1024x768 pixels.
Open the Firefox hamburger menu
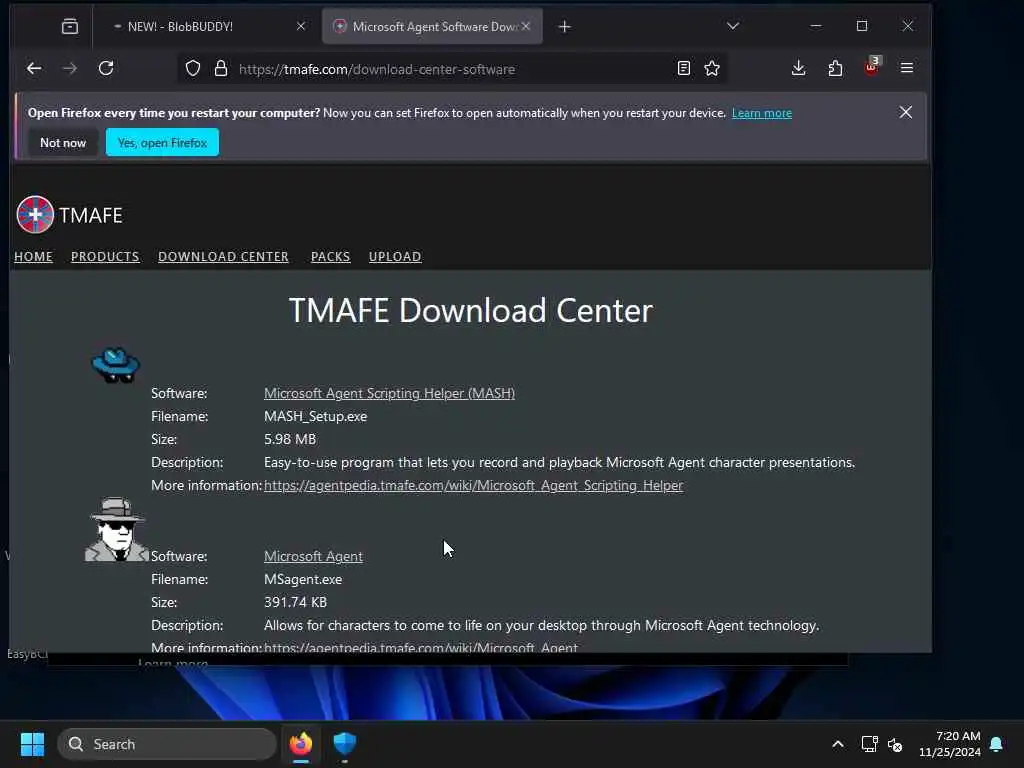point(906,68)
